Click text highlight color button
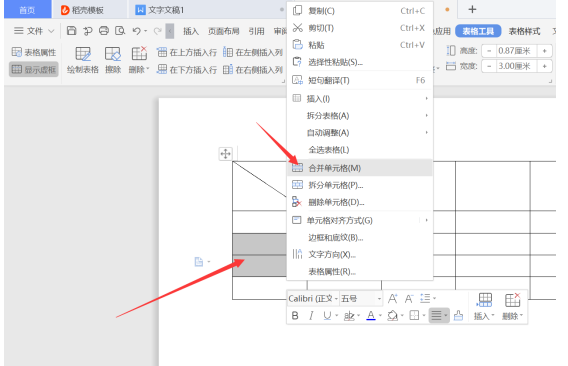This screenshot has height=366, width=568. pos(349,316)
